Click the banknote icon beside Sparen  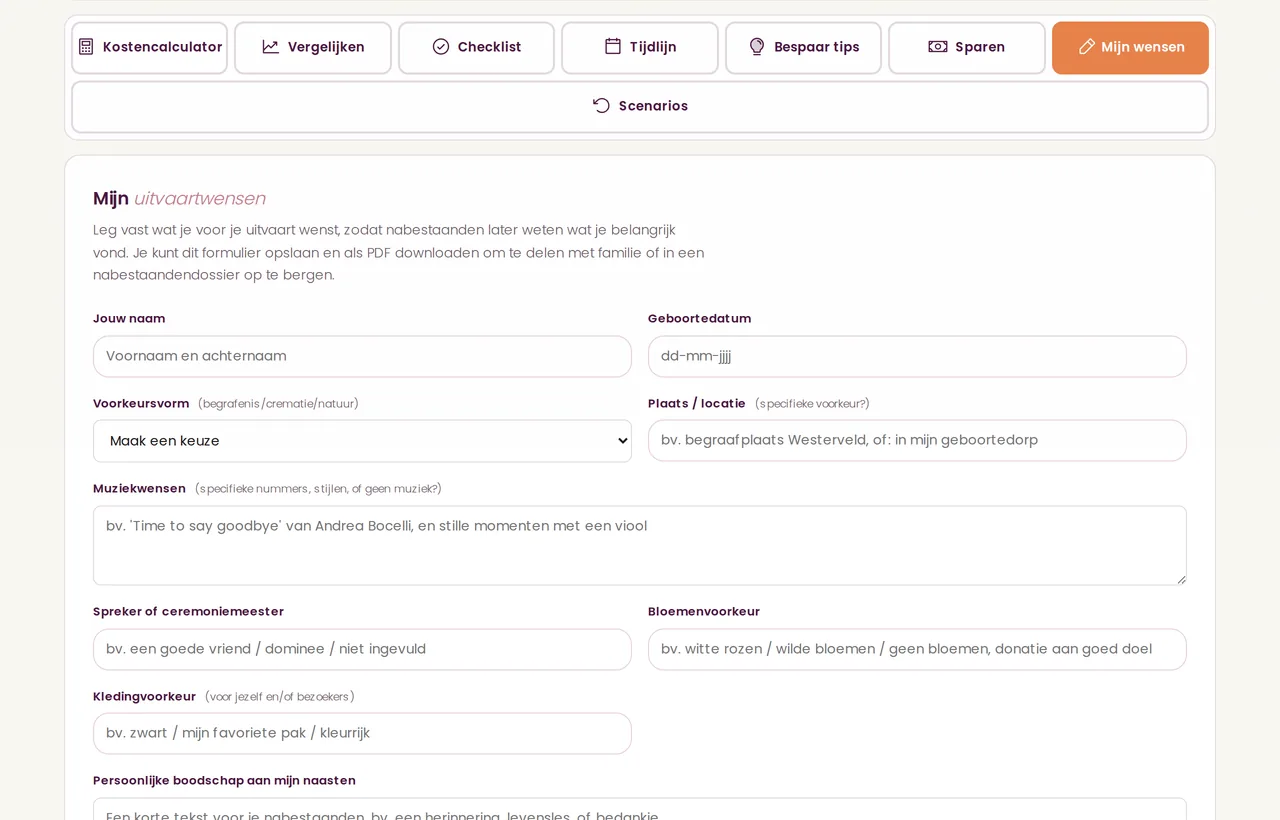(938, 47)
